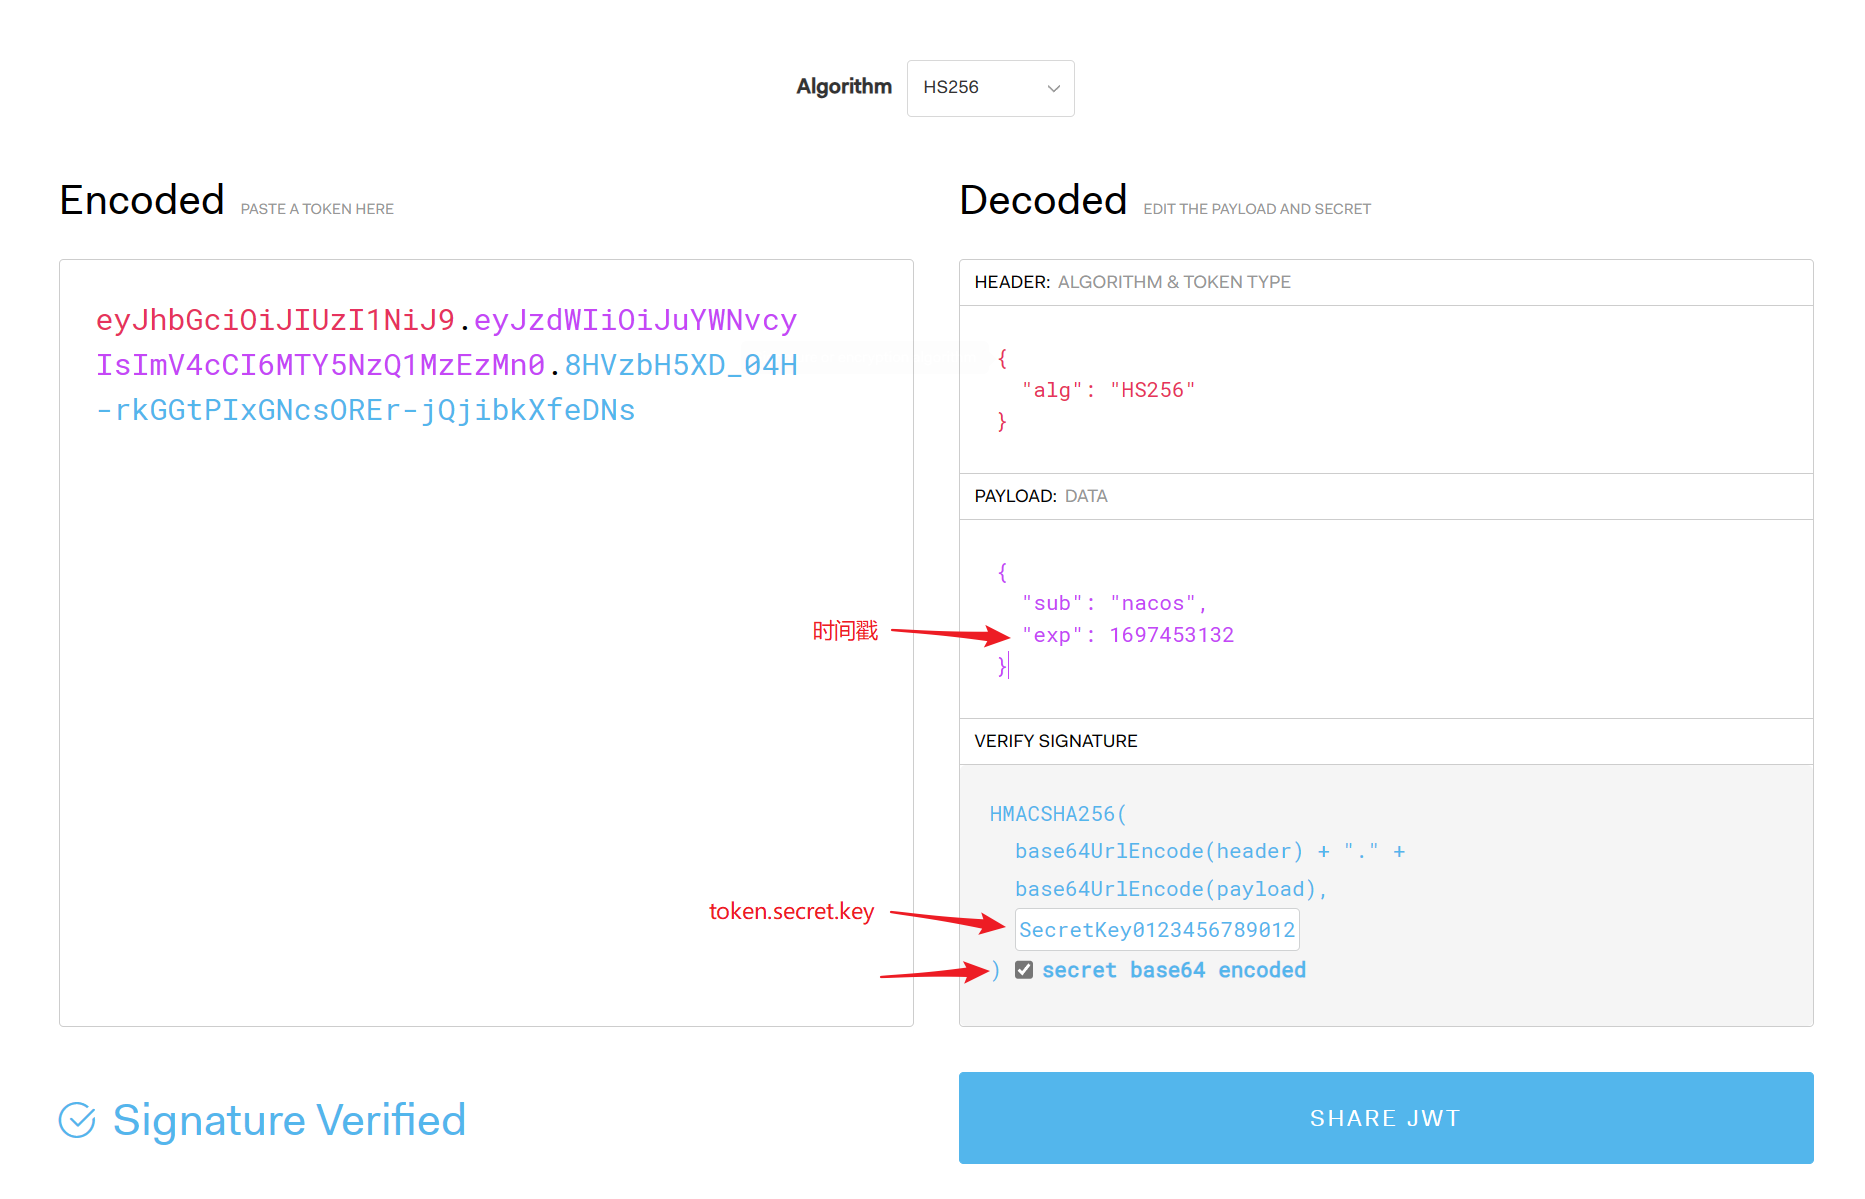Click the blue -rkGGtPIxGNcsOREr-jQjibkXfeDNs signature line
The width and height of the screenshot is (1865, 1199).
tap(366, 410)
